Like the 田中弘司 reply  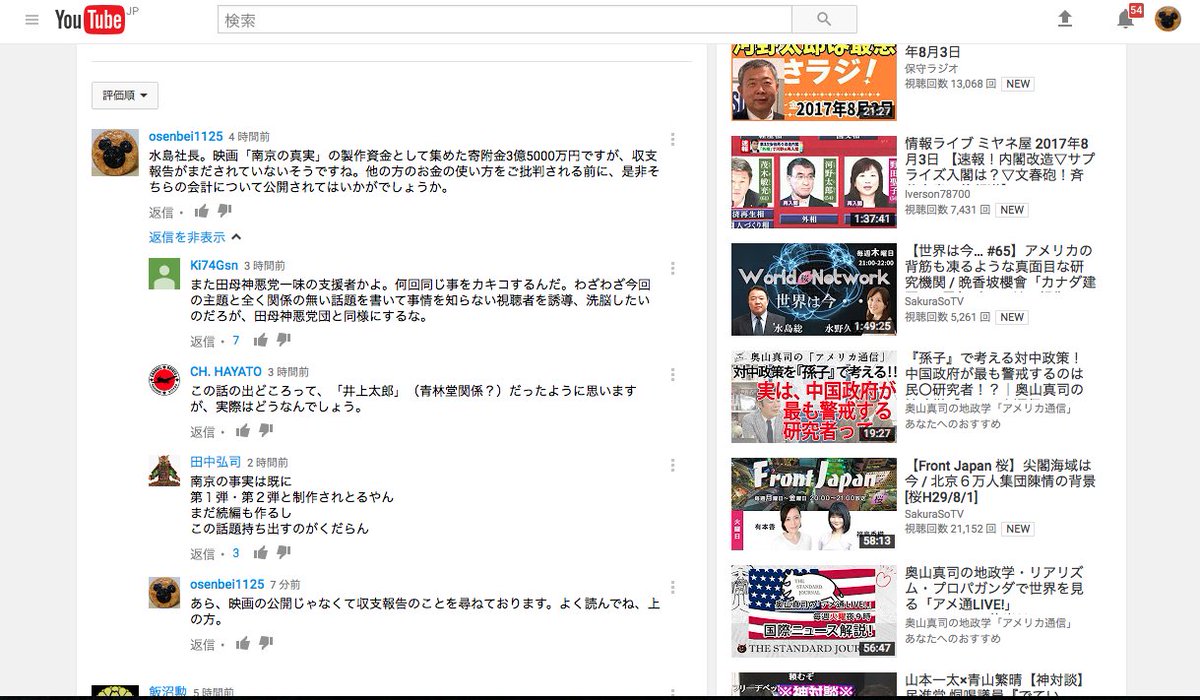(260, 552)
